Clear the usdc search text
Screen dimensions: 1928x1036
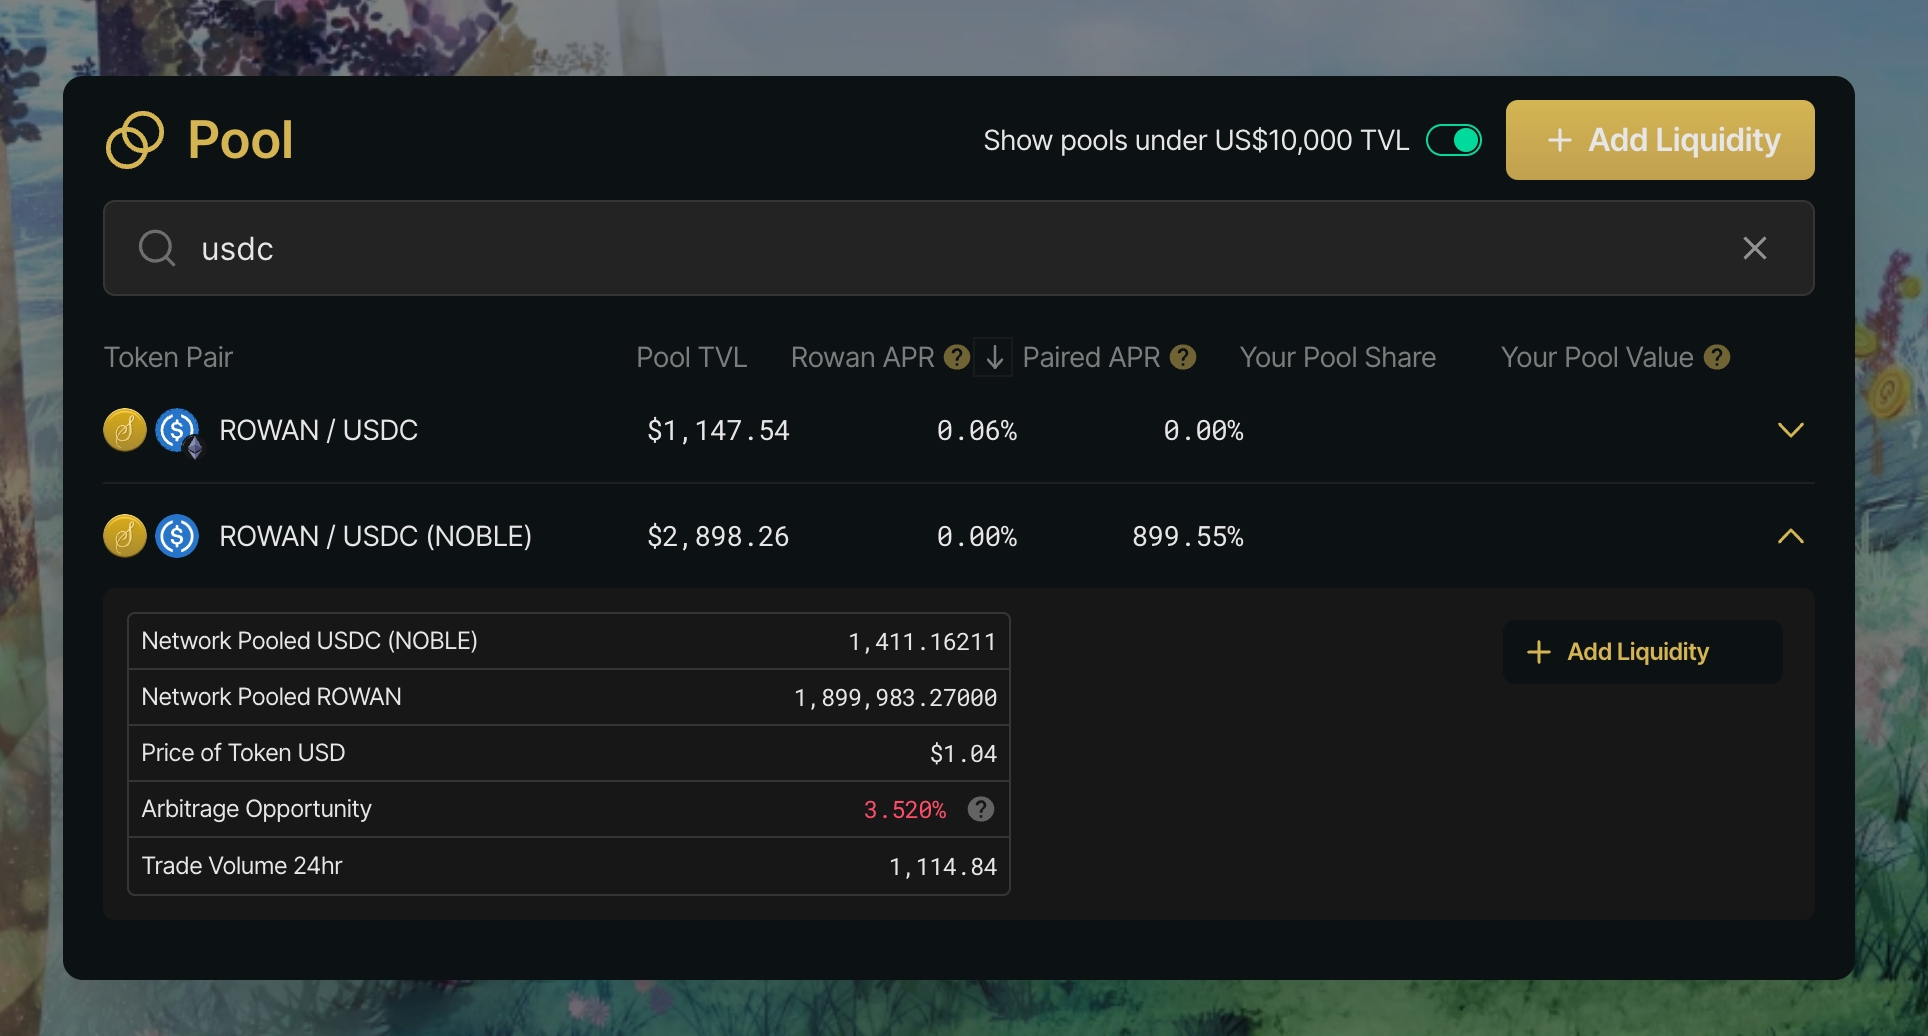point(1754,248)
